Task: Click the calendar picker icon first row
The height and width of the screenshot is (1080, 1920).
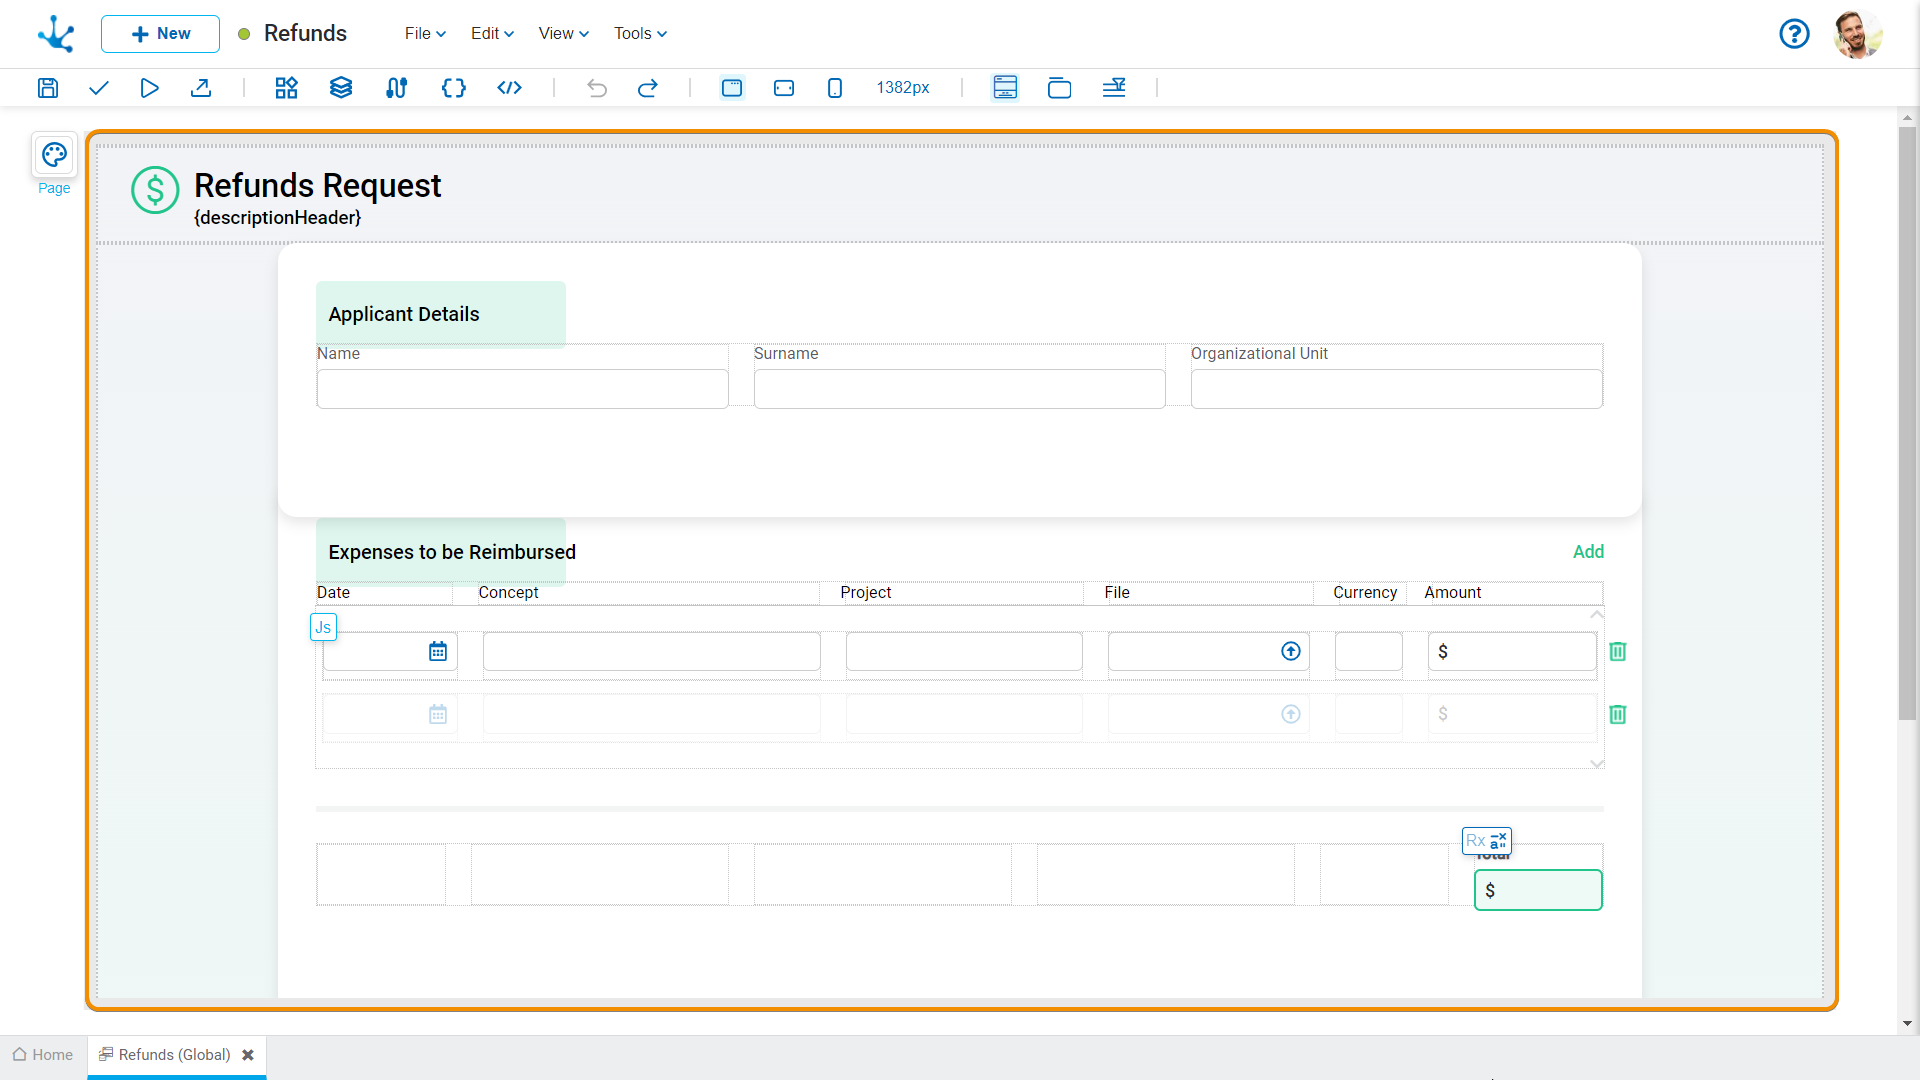Action: [x=438, y=651]
